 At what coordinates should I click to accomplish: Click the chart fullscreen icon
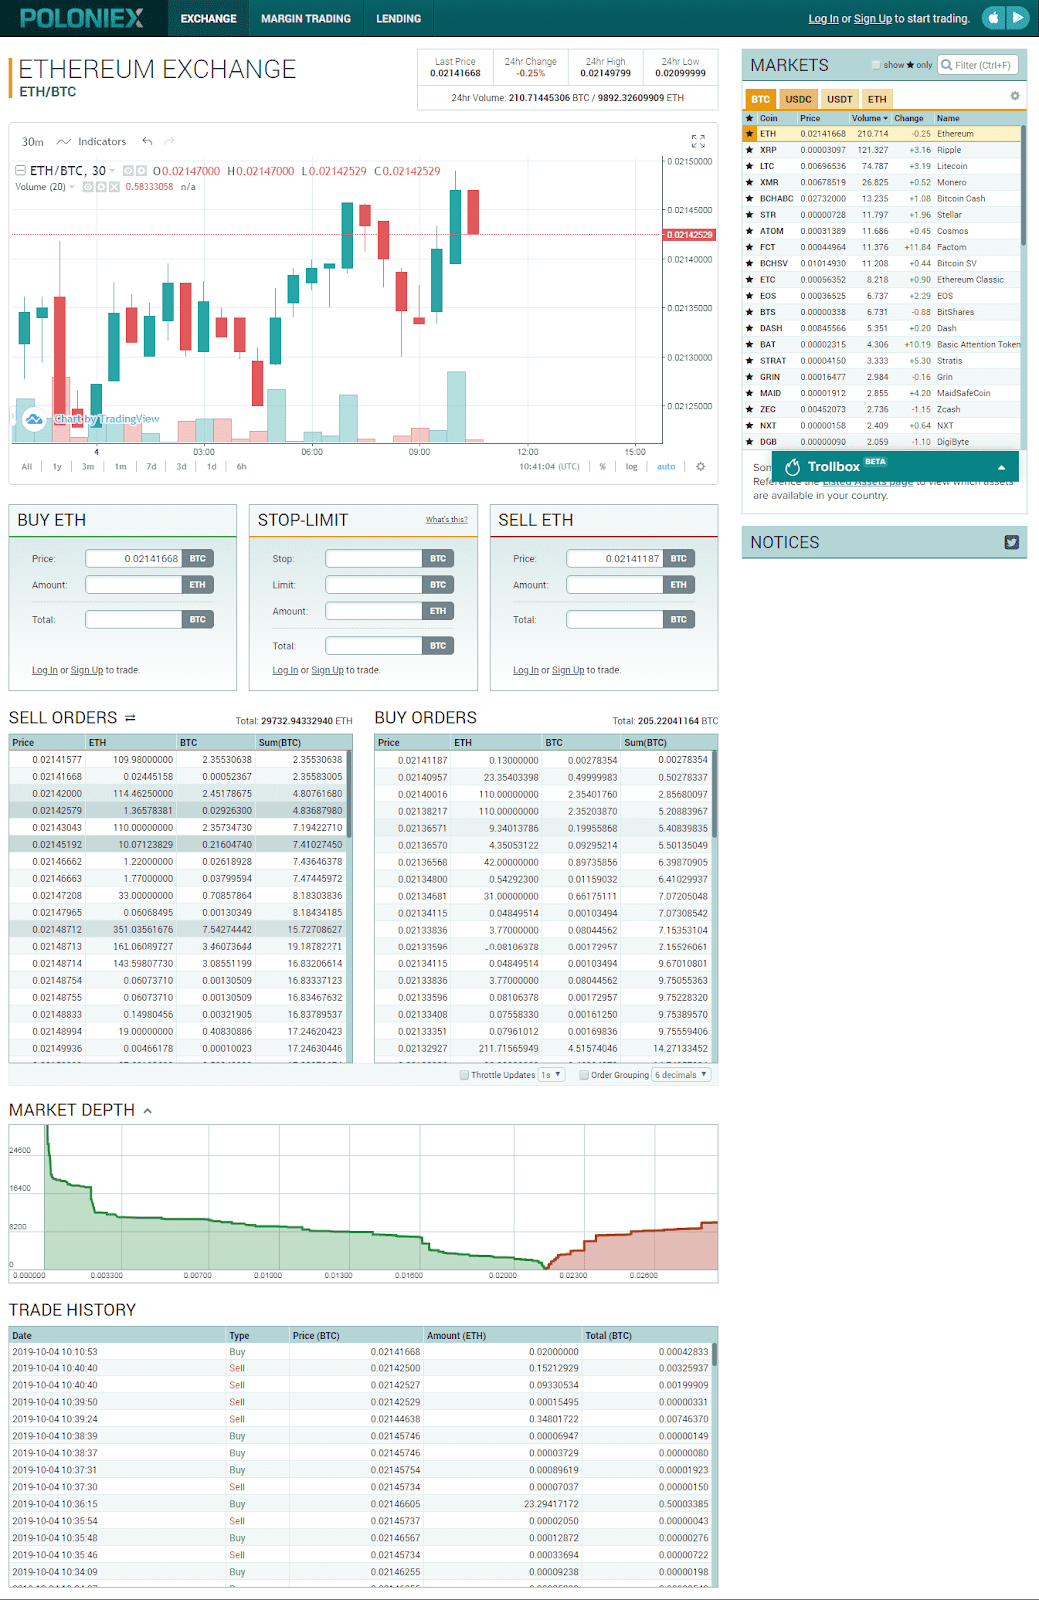point(698,141)
